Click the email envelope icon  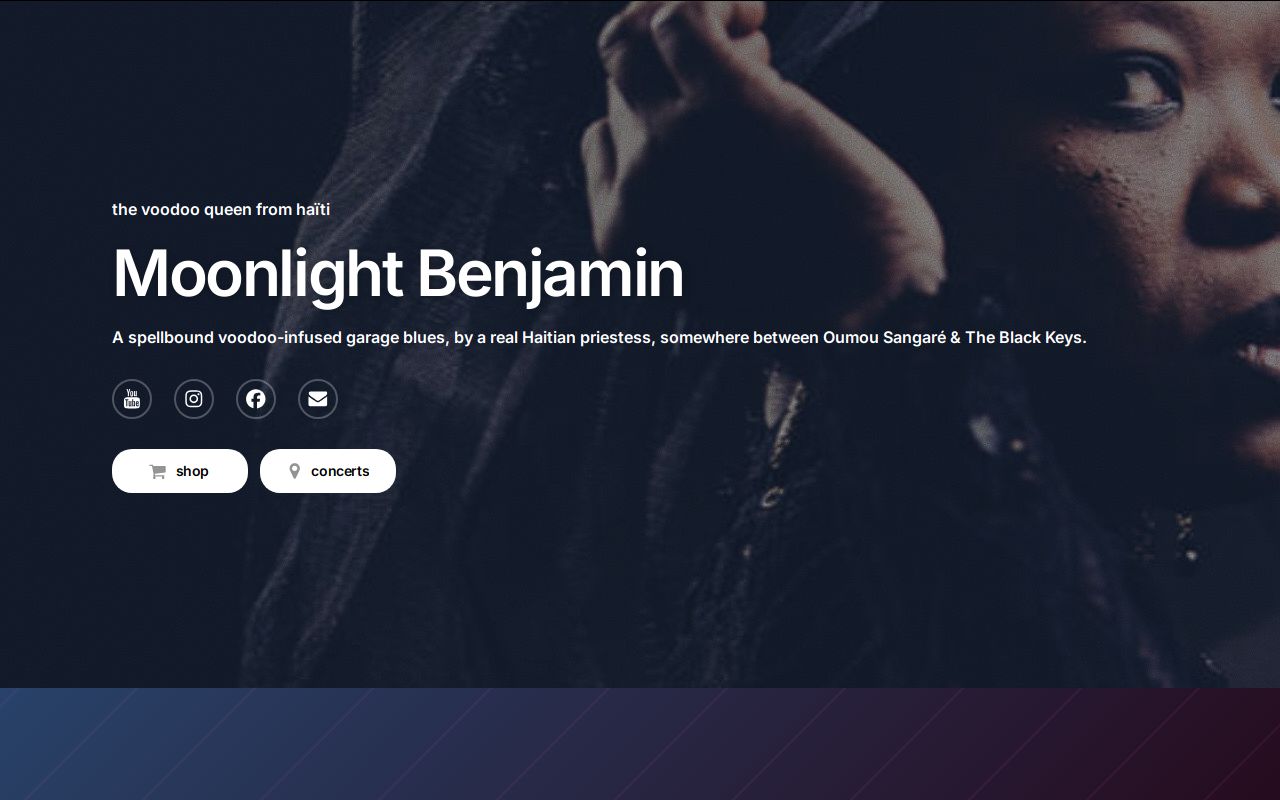pos(318,399)
